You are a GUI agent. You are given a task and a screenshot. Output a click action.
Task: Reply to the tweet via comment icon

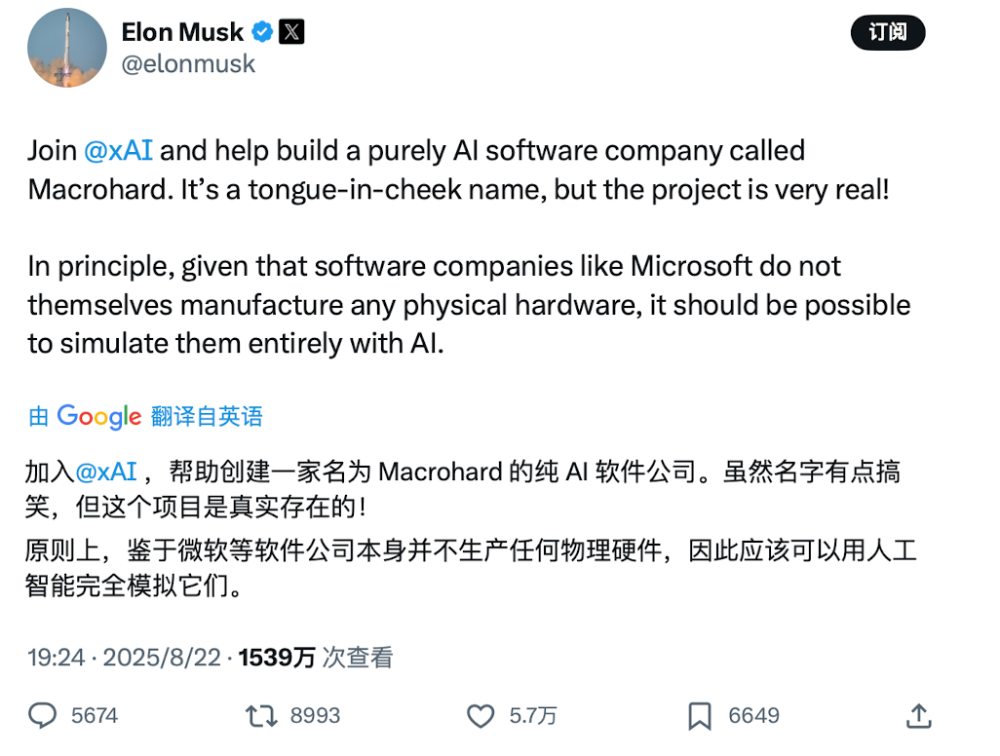point(42,716)
